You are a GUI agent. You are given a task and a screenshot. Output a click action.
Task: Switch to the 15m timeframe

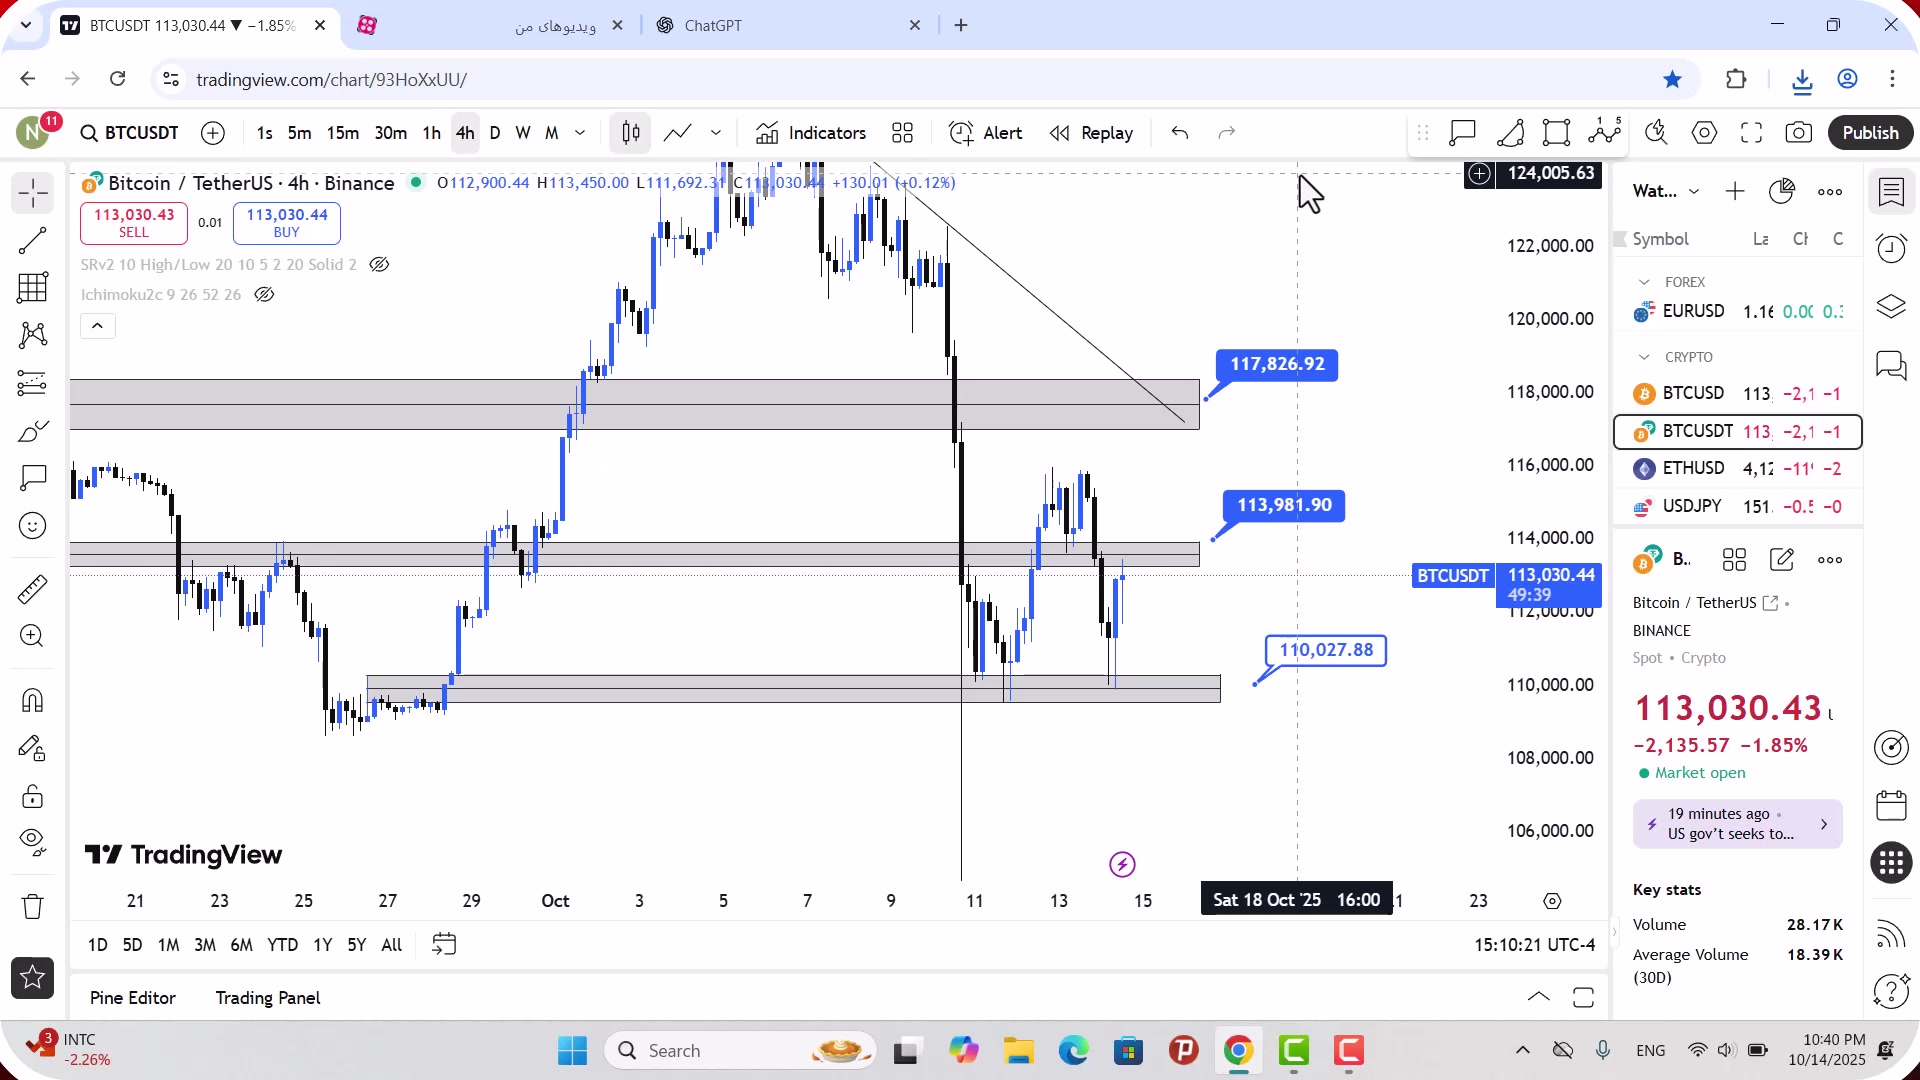tap(343, 133)
